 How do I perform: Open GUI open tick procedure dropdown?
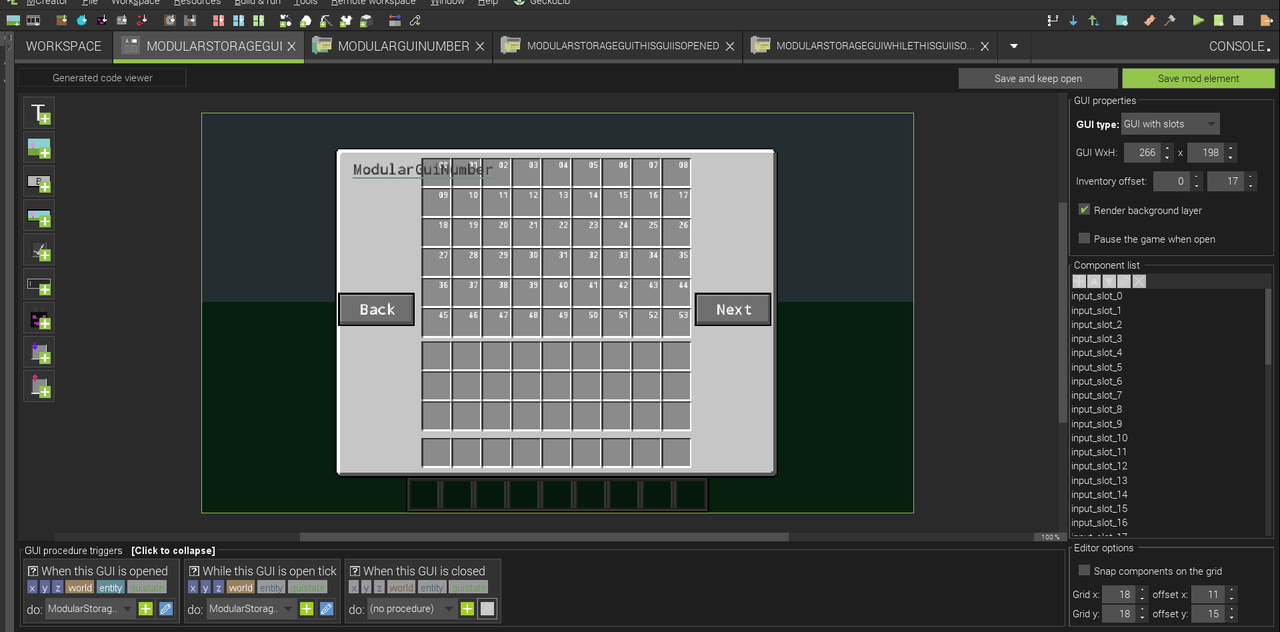[x=250, y=608]
